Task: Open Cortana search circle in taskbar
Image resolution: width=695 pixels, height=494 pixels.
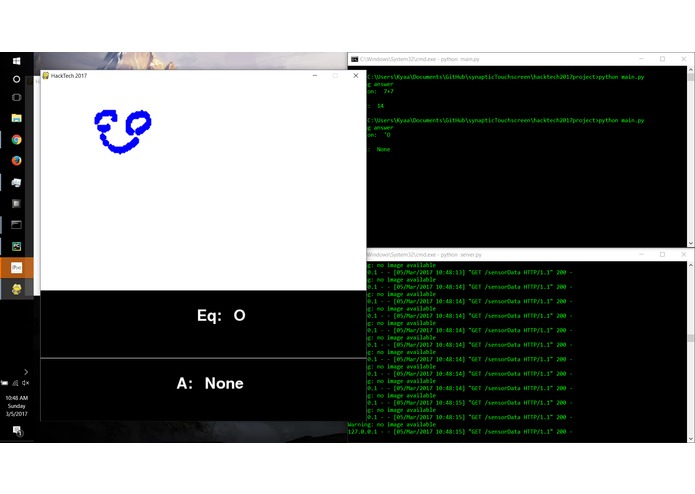Action: pos(16,79)
